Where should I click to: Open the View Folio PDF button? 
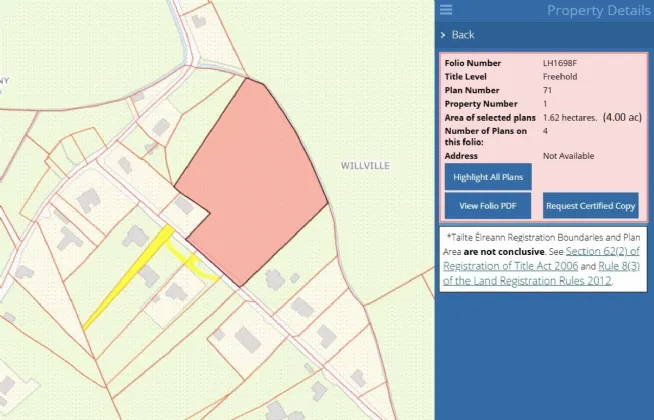pyautogui.click(x=487, y=205)
